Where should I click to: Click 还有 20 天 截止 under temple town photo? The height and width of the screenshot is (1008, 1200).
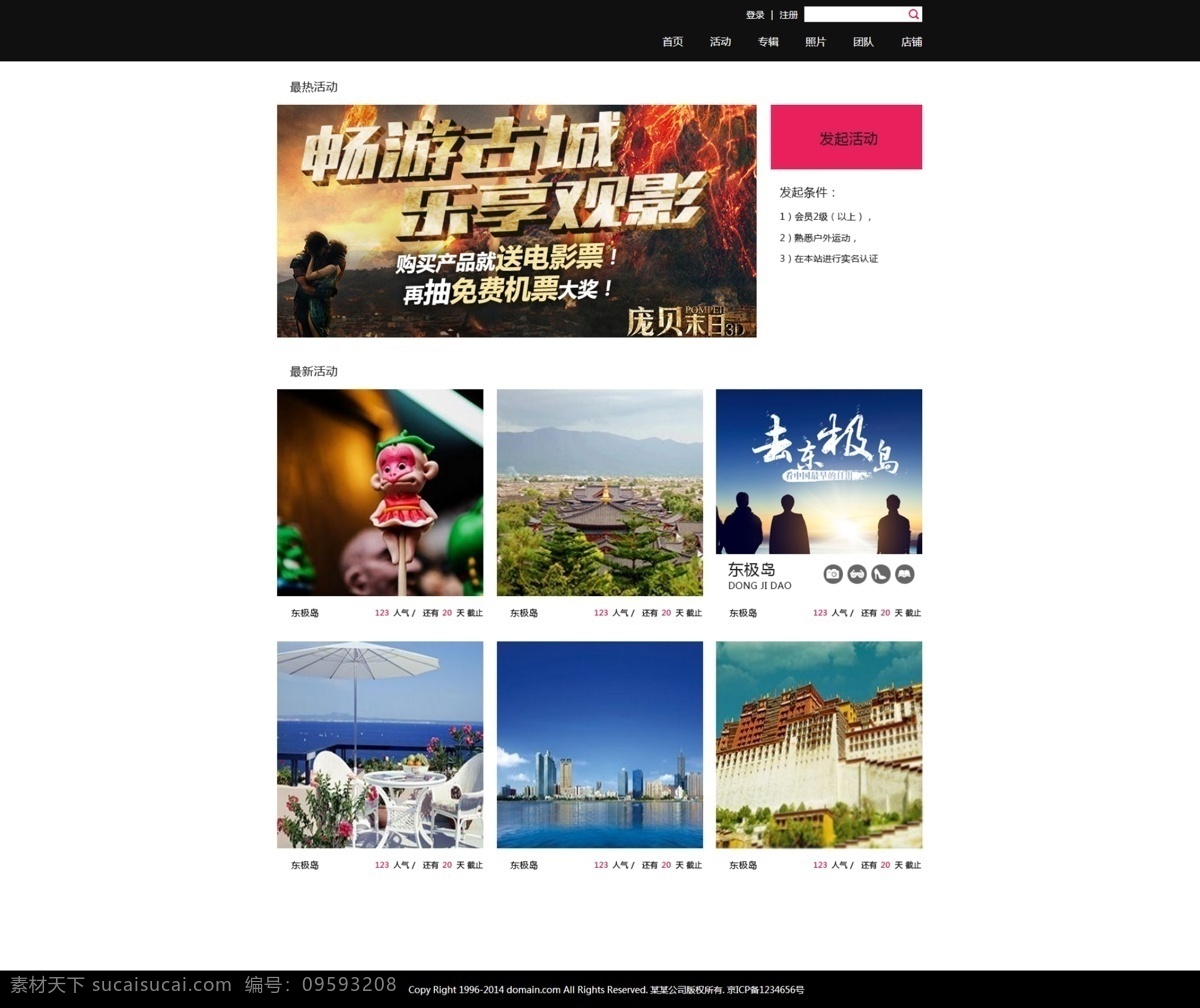(x=672, y=613)
